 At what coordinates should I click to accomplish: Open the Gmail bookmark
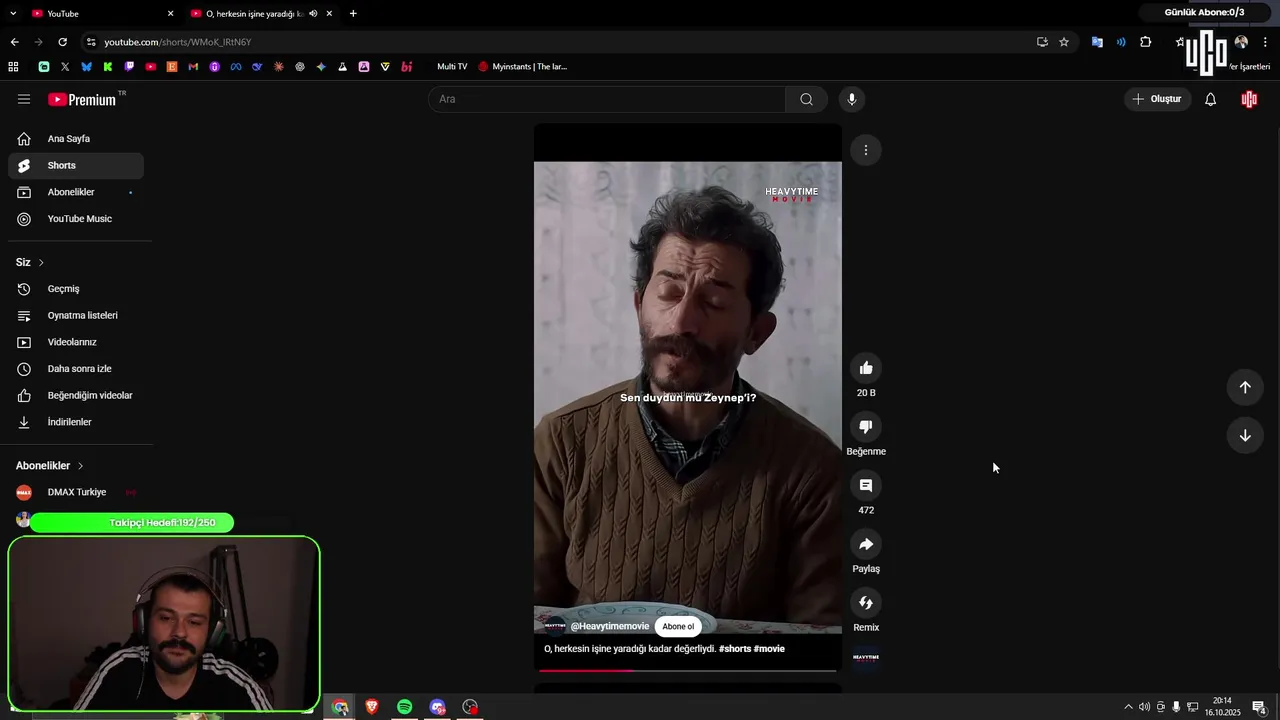coord(193,67)
